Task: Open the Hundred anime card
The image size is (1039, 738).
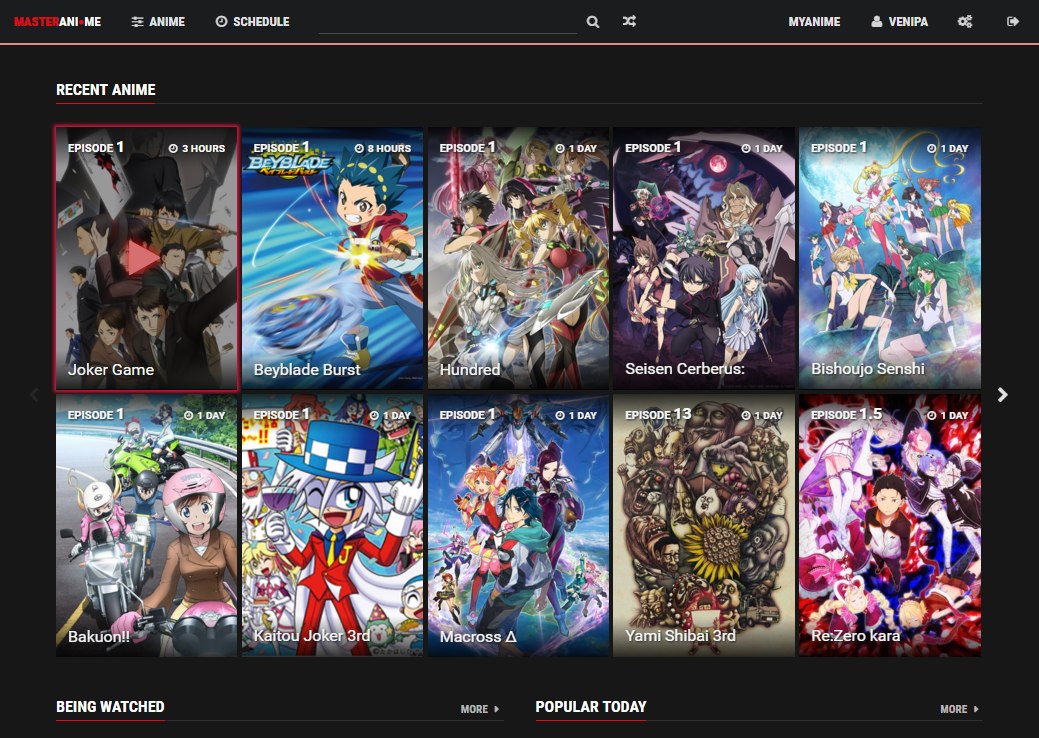Action: (x=518, y=258)
